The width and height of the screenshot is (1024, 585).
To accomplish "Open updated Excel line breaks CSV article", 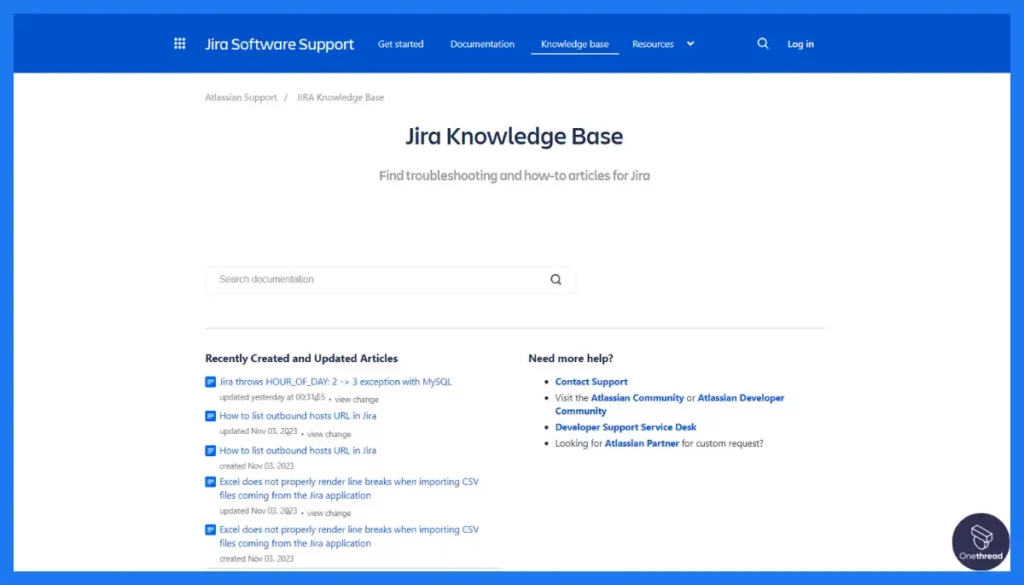I will (349, 488).
